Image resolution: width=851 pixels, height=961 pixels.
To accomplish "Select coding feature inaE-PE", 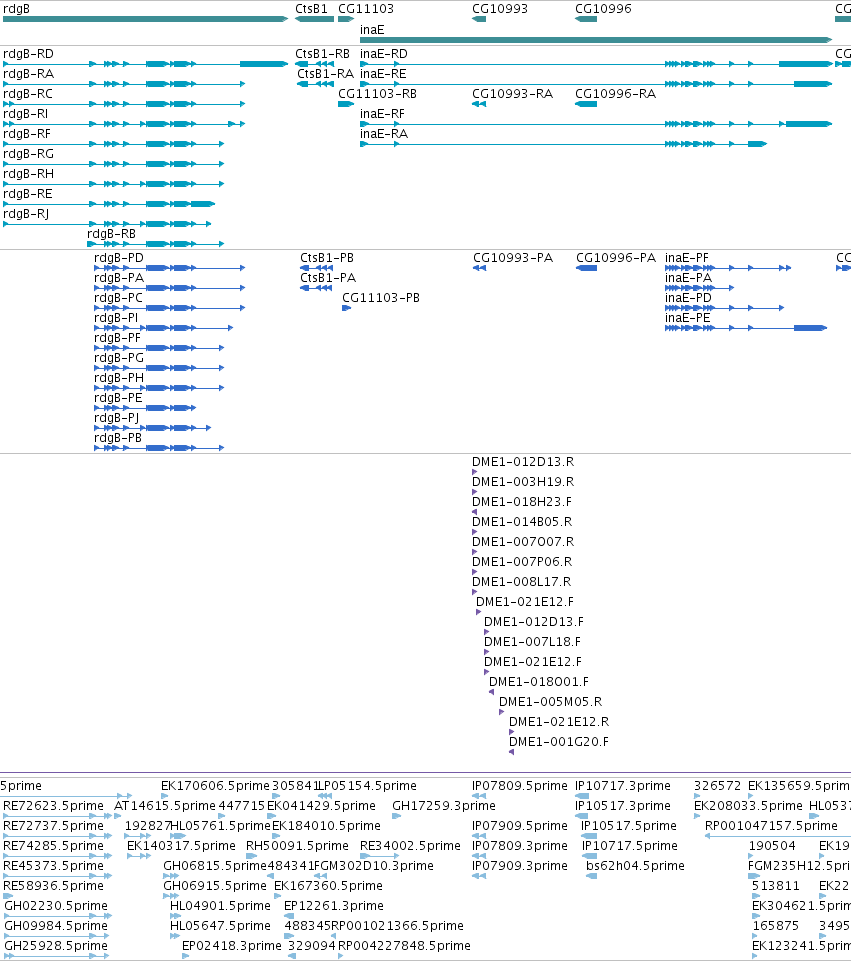I will tap(688, 318).
